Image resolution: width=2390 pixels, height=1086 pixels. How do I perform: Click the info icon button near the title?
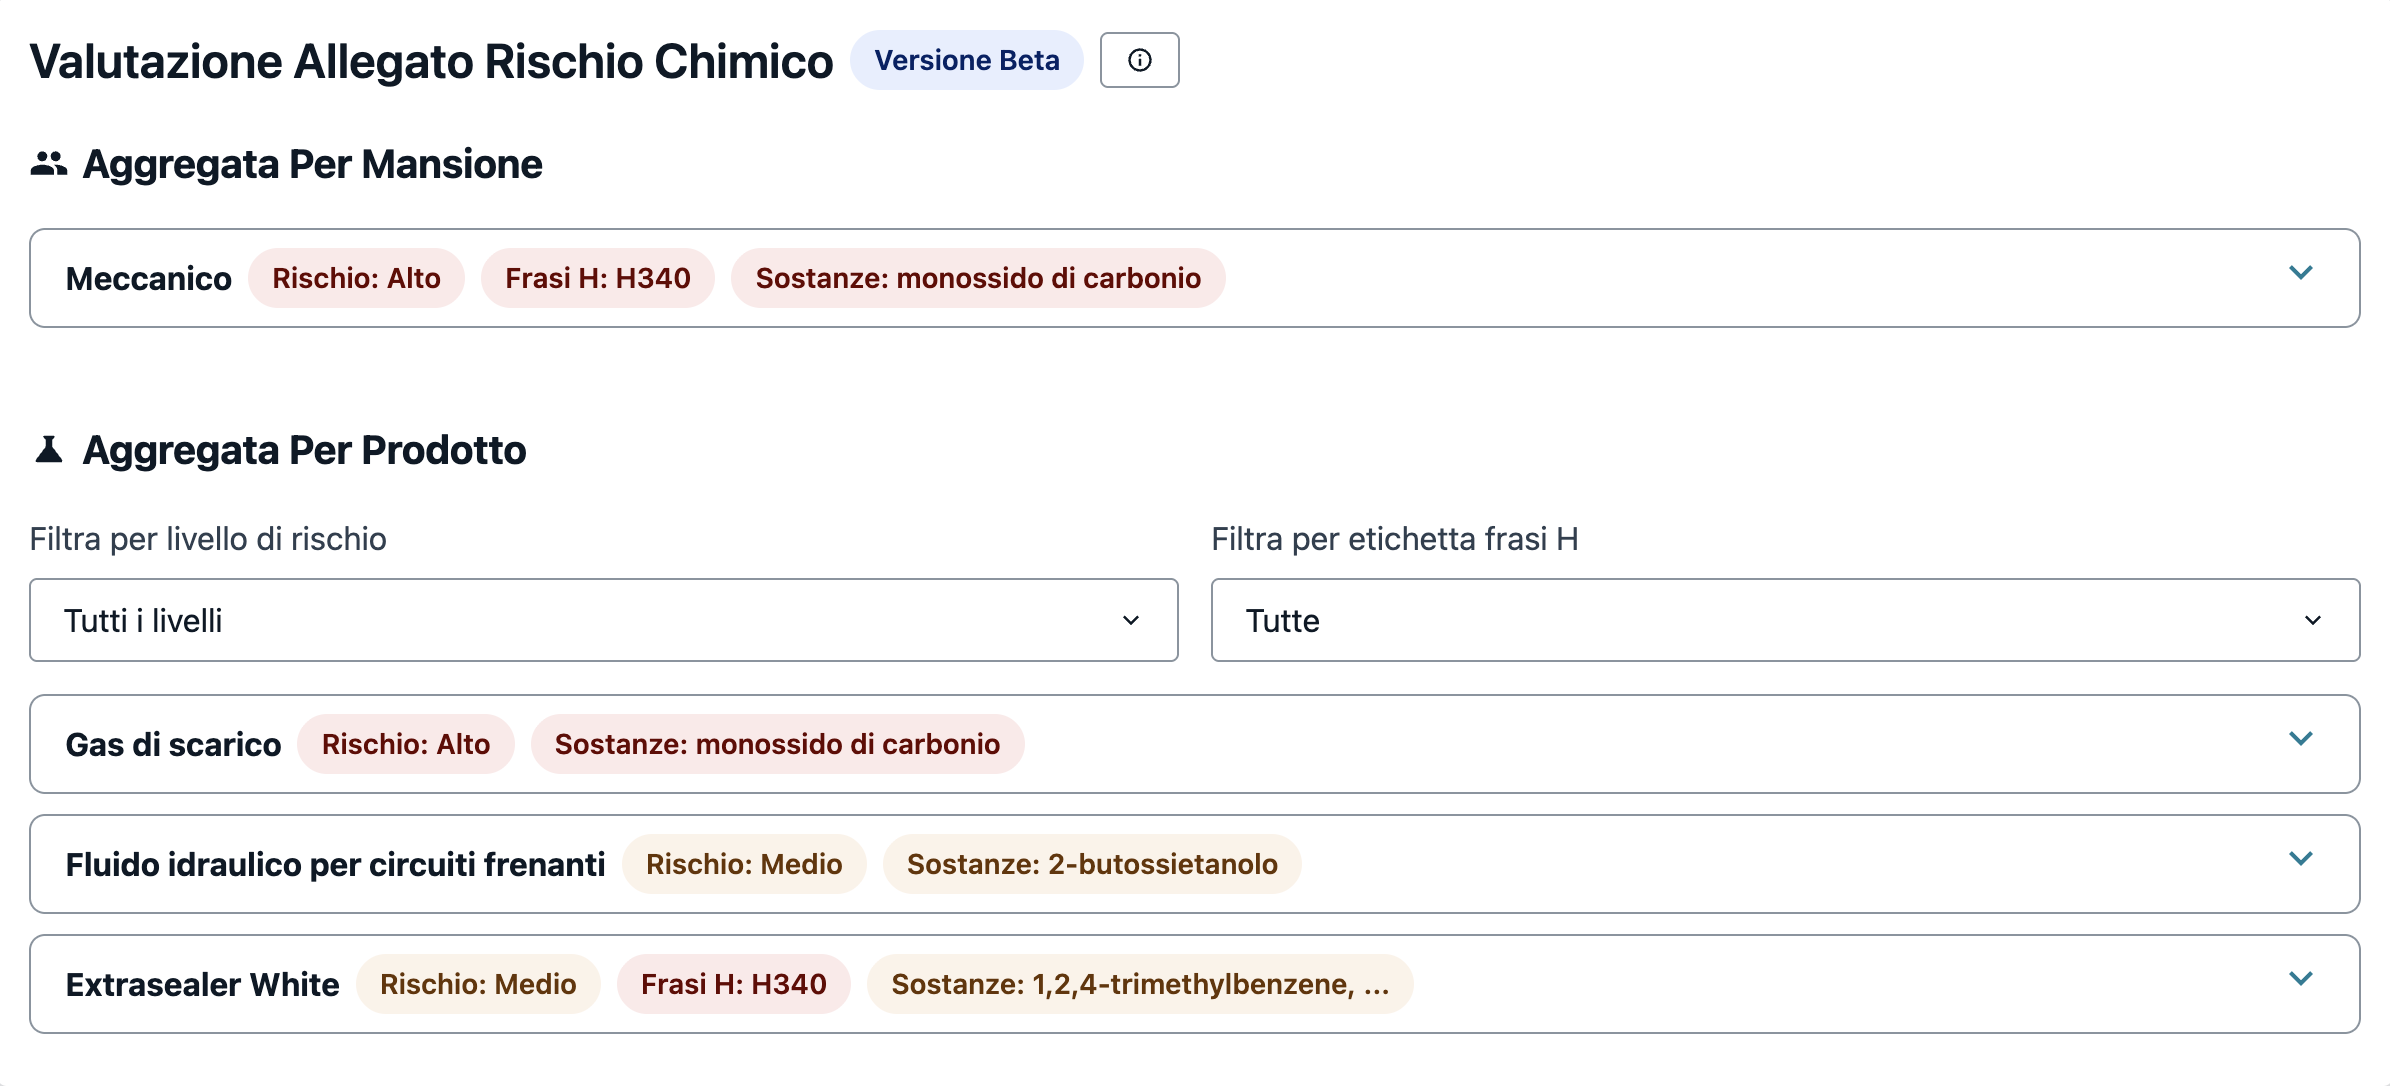(1139, 60)
